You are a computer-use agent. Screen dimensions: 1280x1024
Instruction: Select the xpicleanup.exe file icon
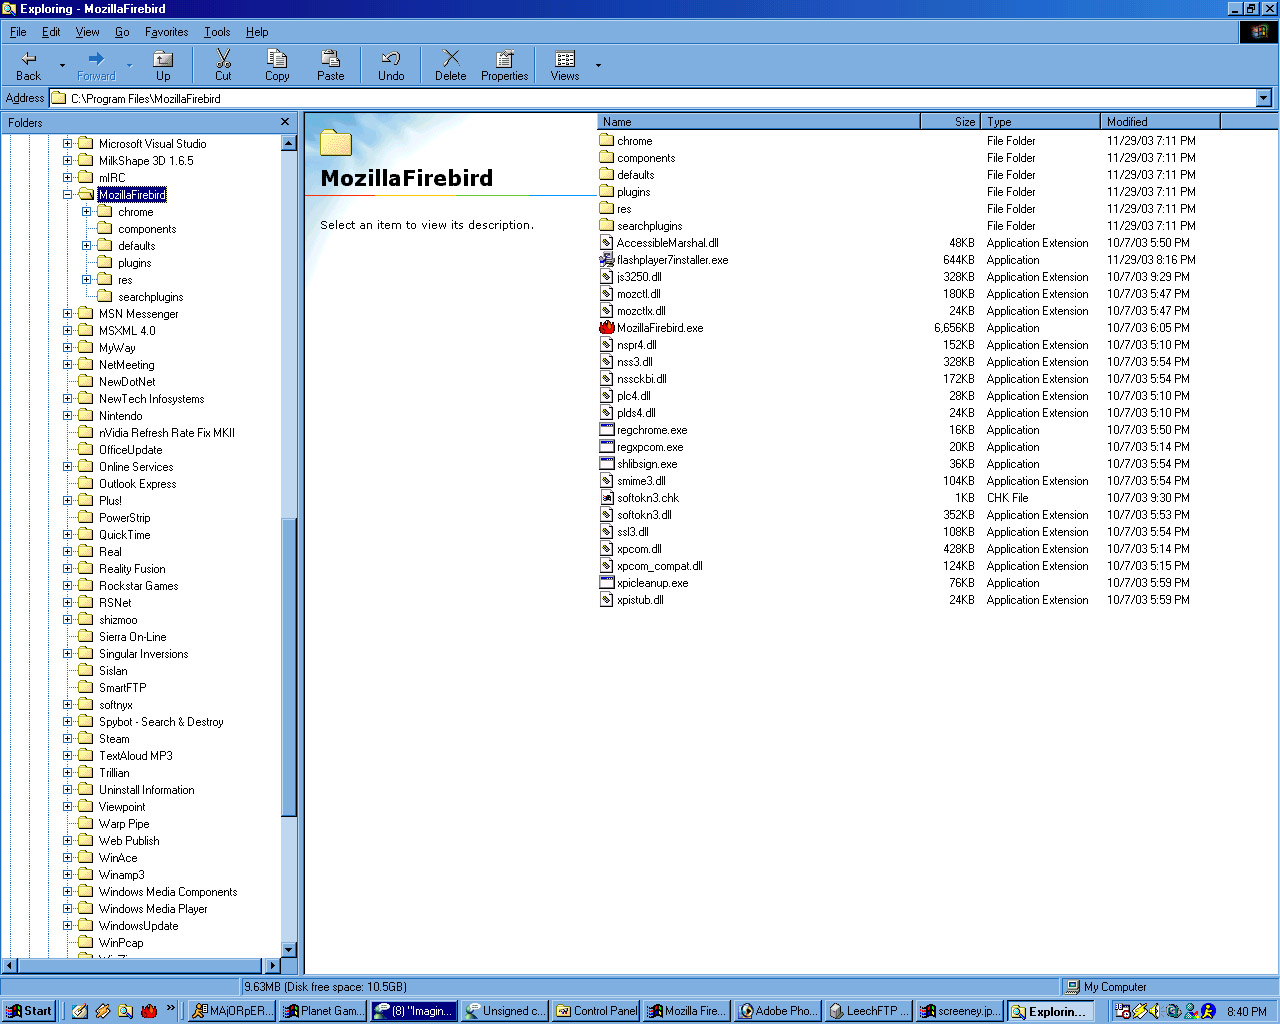[x=607, y=583]
